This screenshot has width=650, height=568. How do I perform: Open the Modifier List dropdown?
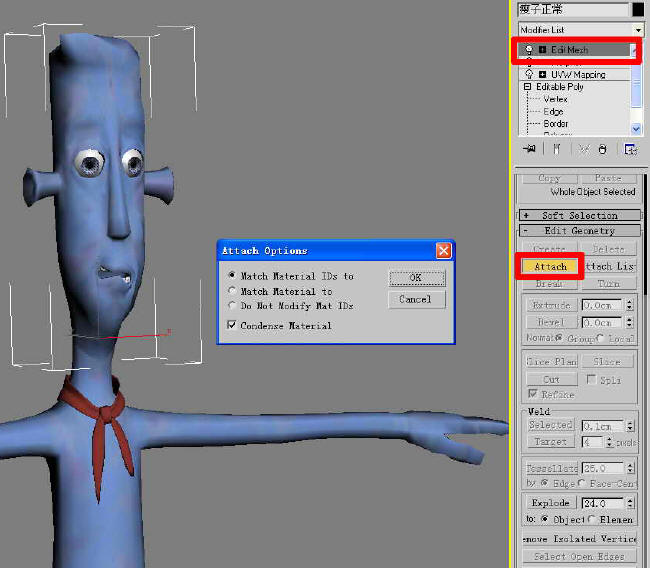coord(638,30)
